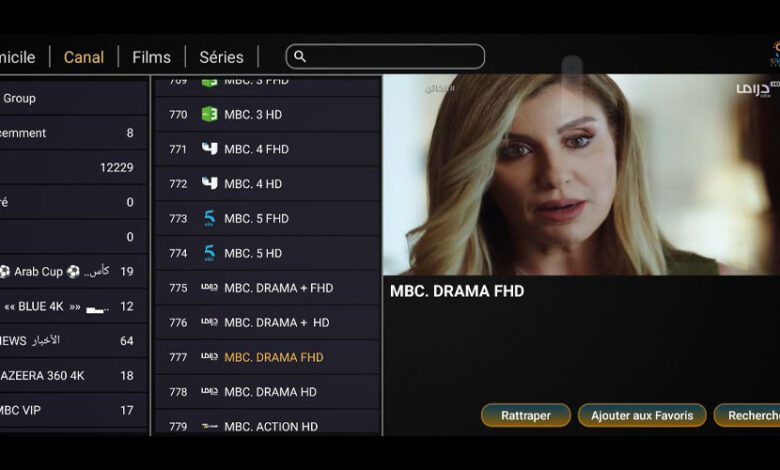Viewport: 780px width, 470px height.
Task: Click the MBC Drama HD logo icon
Action: pyautogui.click(x=209, y=391)
